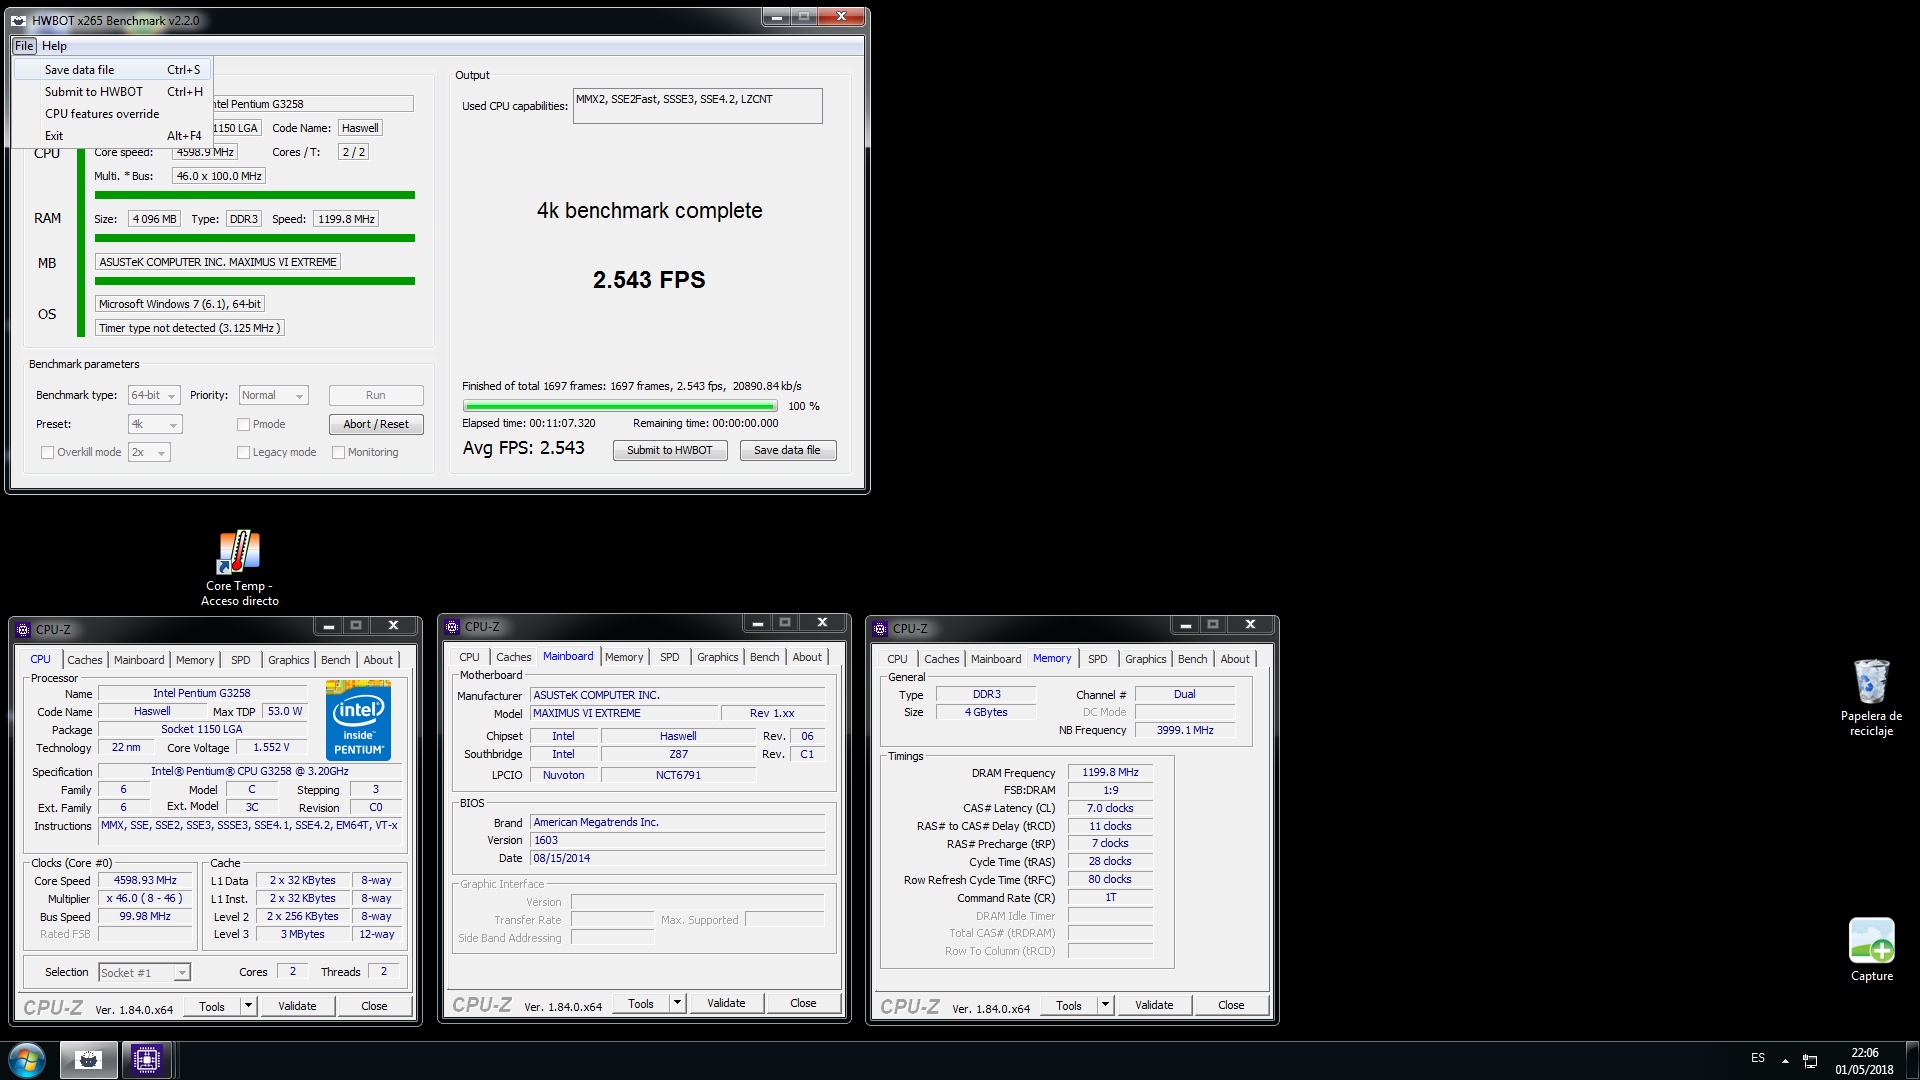Click the Used CPU capabilities text box
This screenshot has height=1080, width=1920.
coord(697,106)
